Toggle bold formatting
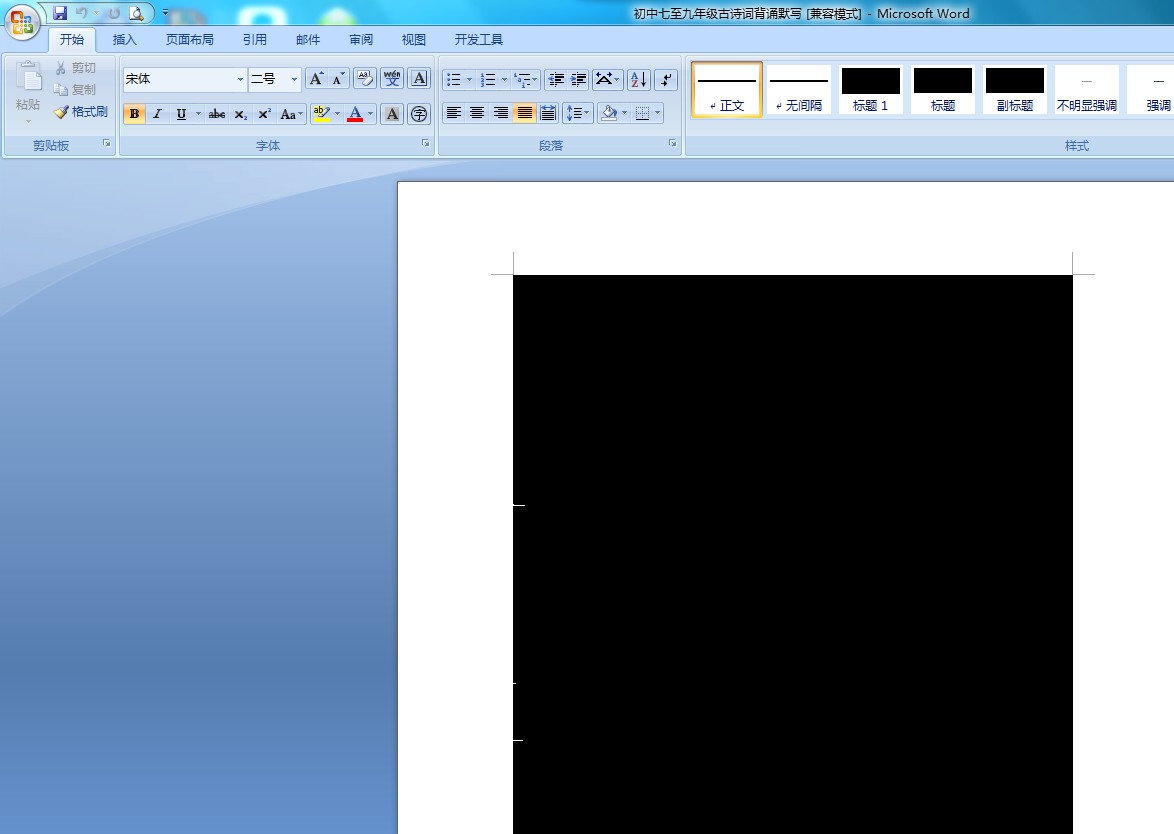Screen dimensions: 1174x834 (134, 114)
